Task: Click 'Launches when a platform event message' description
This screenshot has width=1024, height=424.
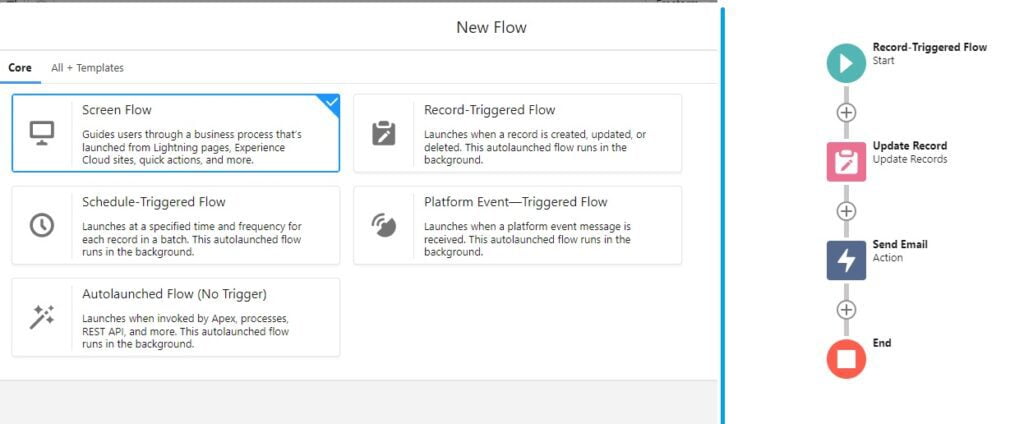Action: pyautogui.click(x=528, y=239)
